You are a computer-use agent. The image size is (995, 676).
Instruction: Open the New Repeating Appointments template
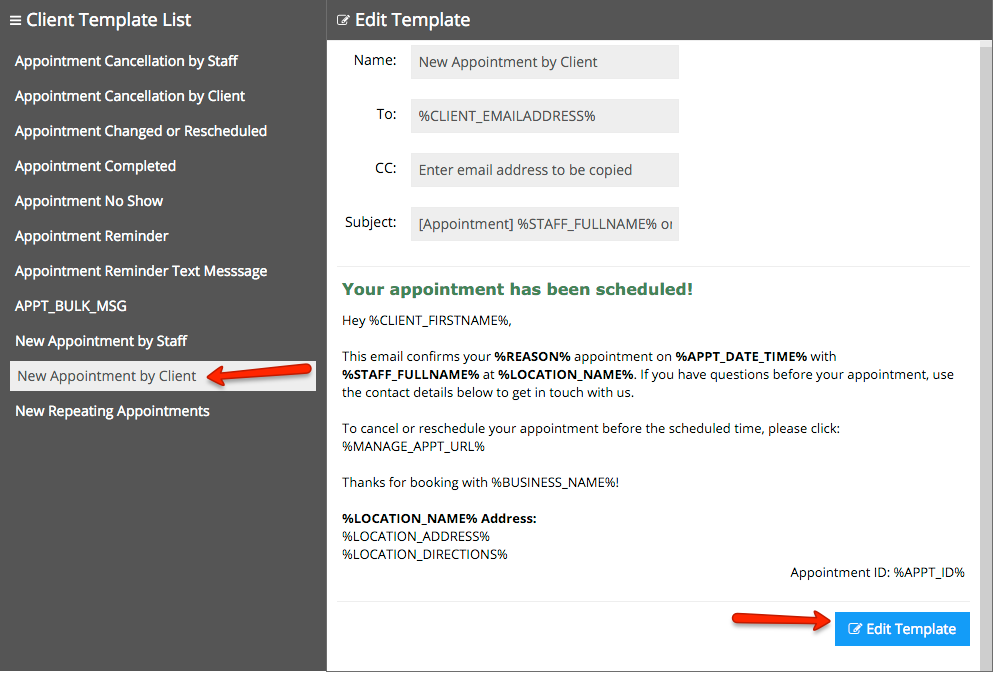[112, 411]
